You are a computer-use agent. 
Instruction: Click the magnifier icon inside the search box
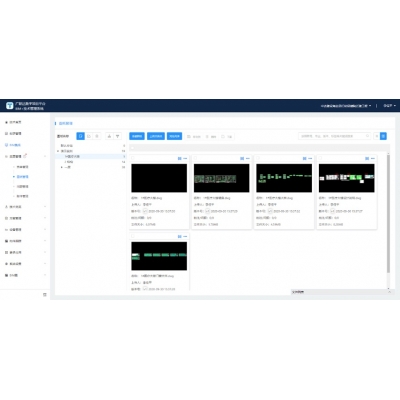click(367, 136)
